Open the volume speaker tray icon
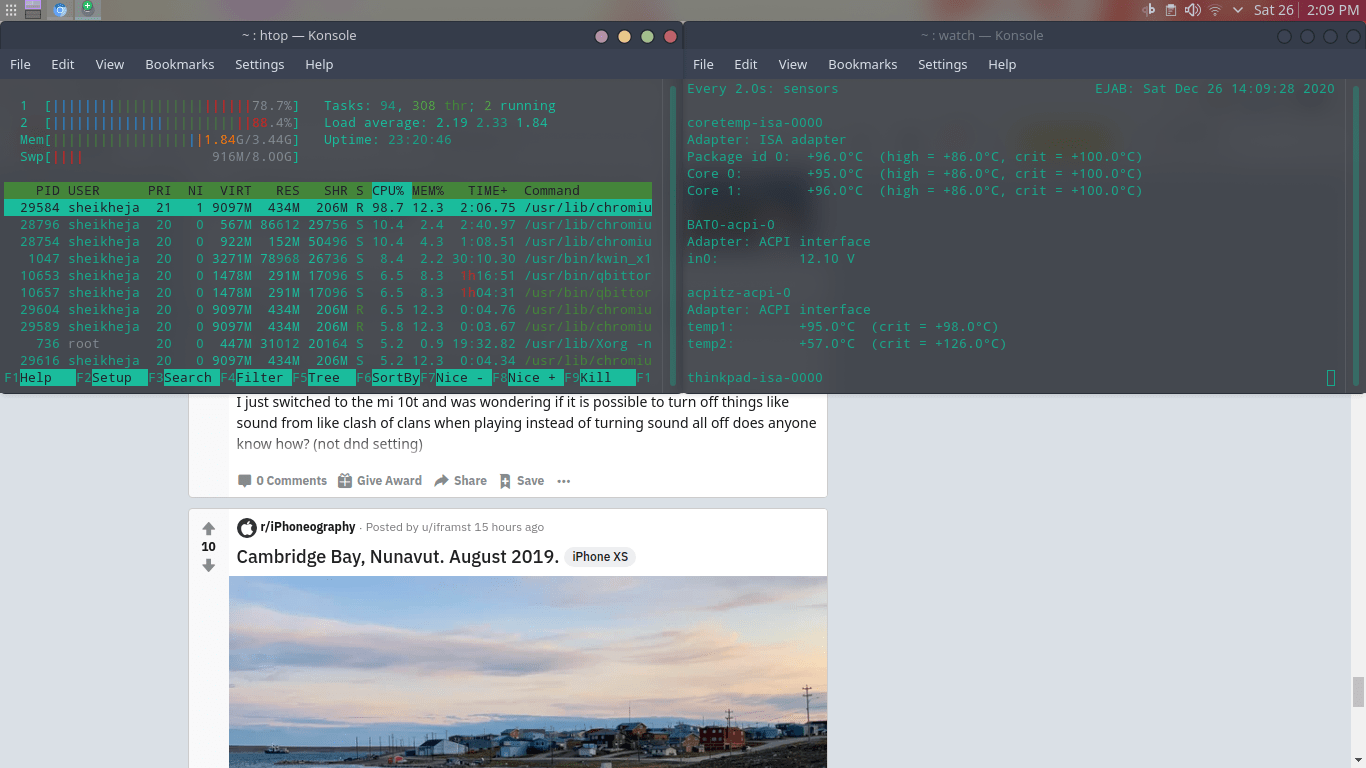This screenshot has height=768, width=1366. click(1192, 10)
